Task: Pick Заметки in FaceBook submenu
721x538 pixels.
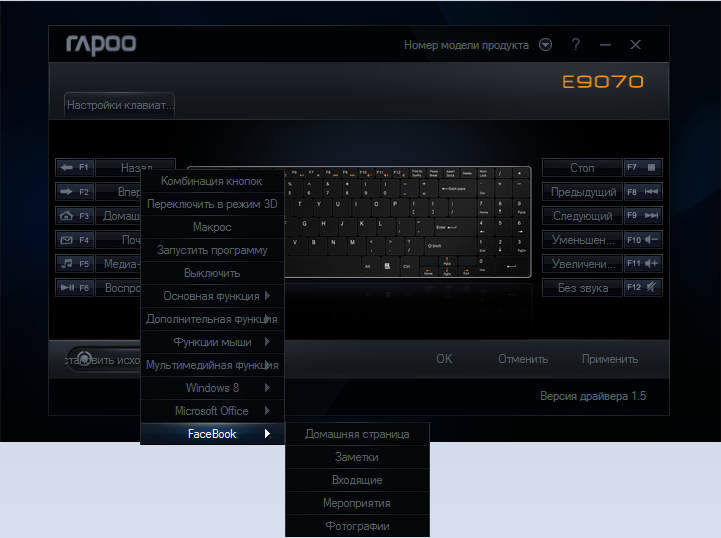Action: [357, 457]
